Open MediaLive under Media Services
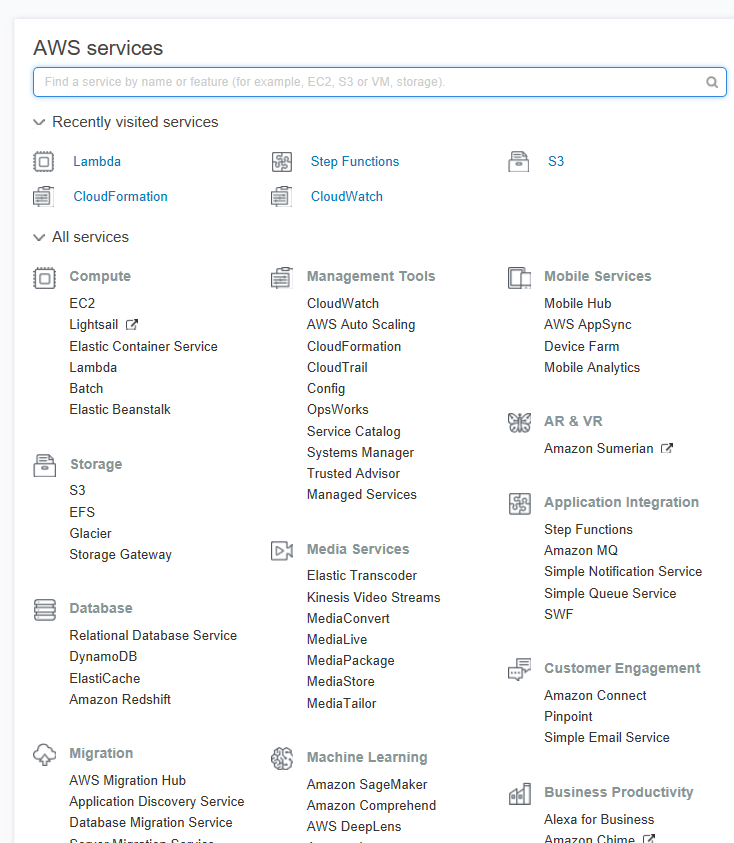The image size is (734, 843). coord(337,639)
